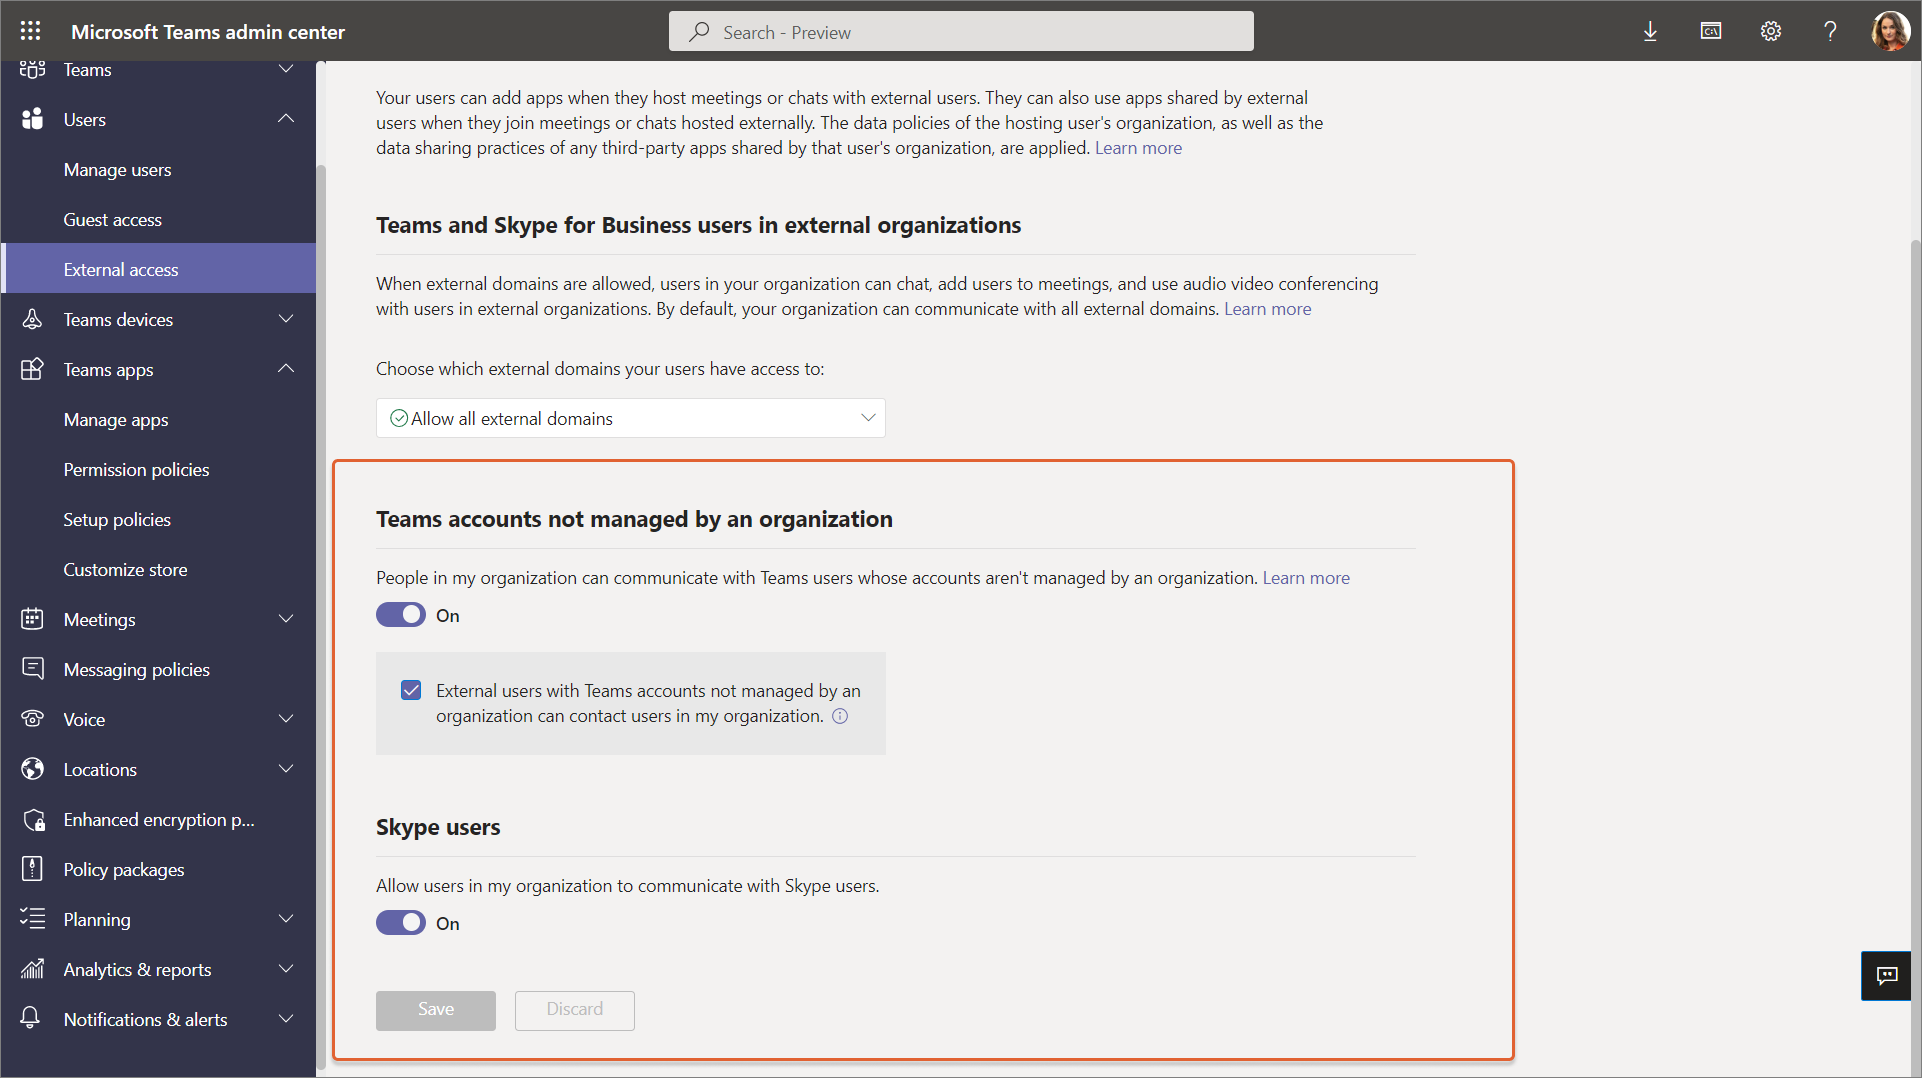This screenshot has height=1078, width=1922.
Task: Click the help question mark icon
Action: point(1830,32)
